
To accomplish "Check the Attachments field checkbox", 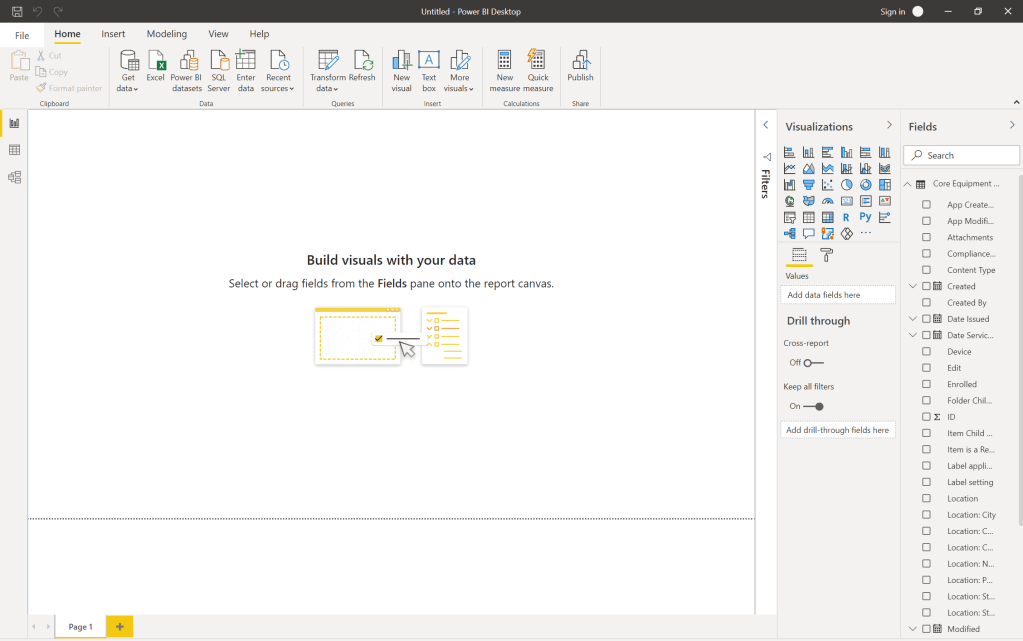I will point(926,237).
